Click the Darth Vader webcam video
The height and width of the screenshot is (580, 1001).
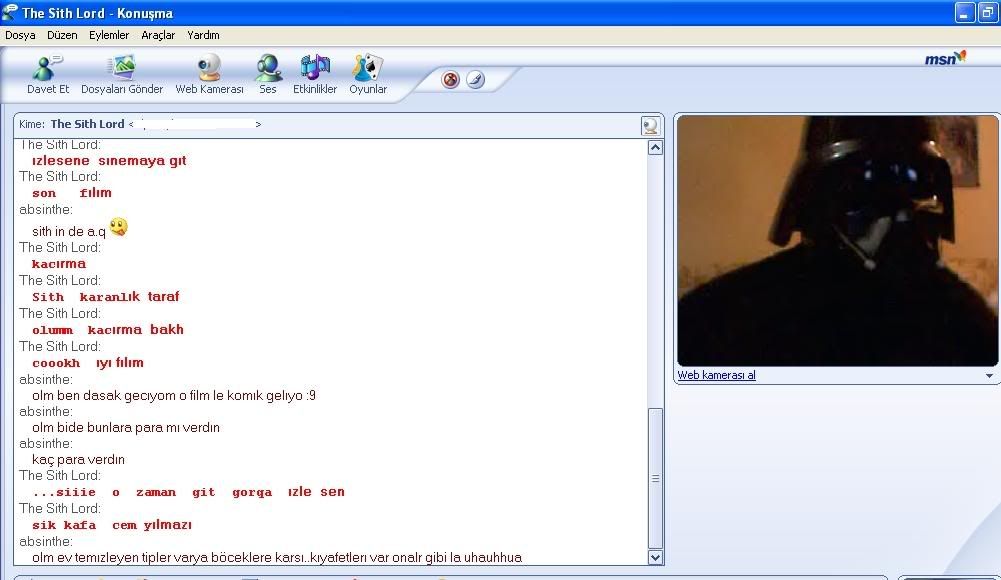(x=837, y=241)
